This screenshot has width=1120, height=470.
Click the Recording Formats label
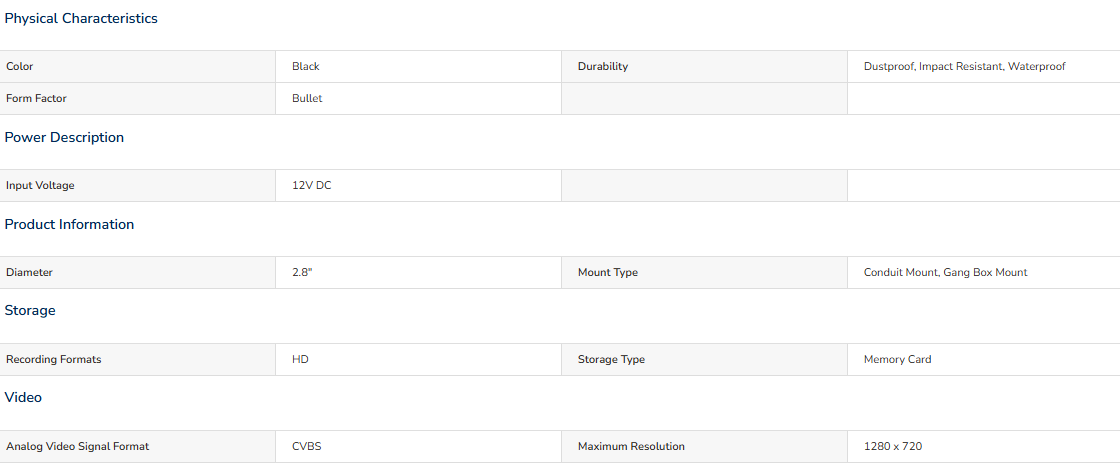[x=54, y=359]
